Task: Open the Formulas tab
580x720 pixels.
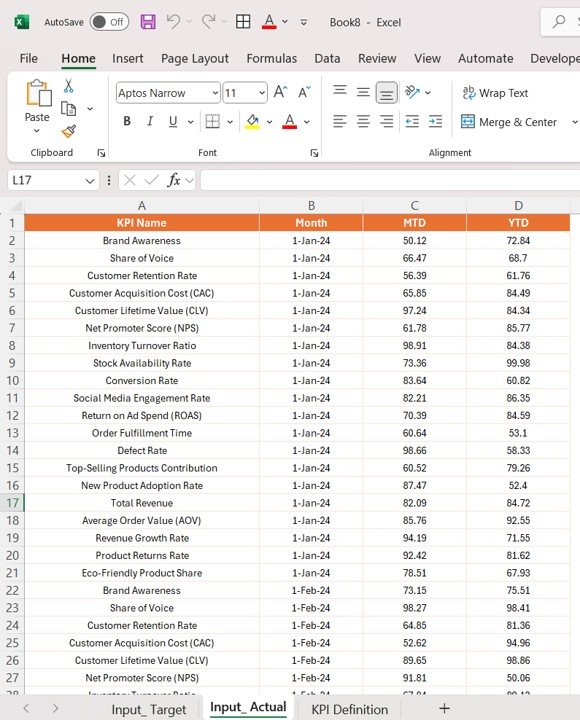Action: (271, 58)
